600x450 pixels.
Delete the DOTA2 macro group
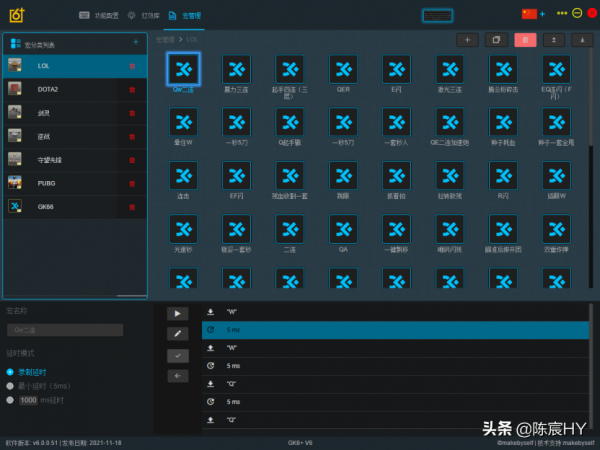[x=132, y=89]
